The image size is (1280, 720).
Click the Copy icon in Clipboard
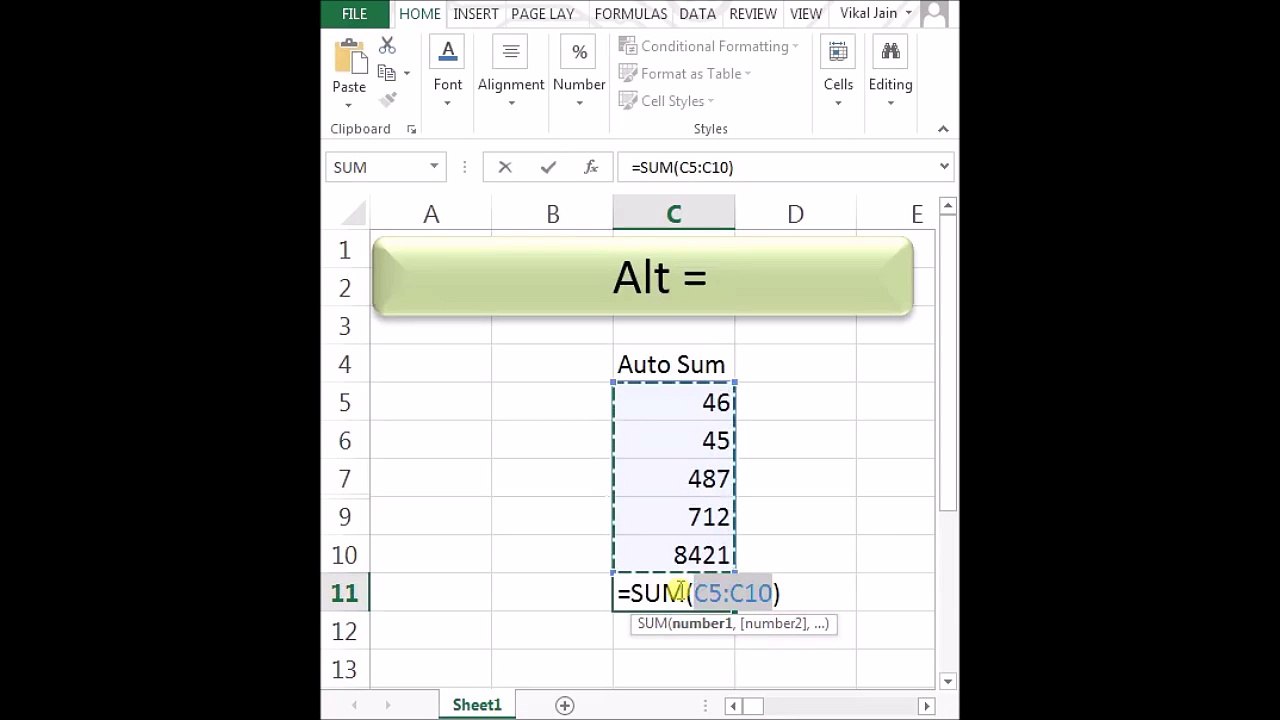pos(387,72)
